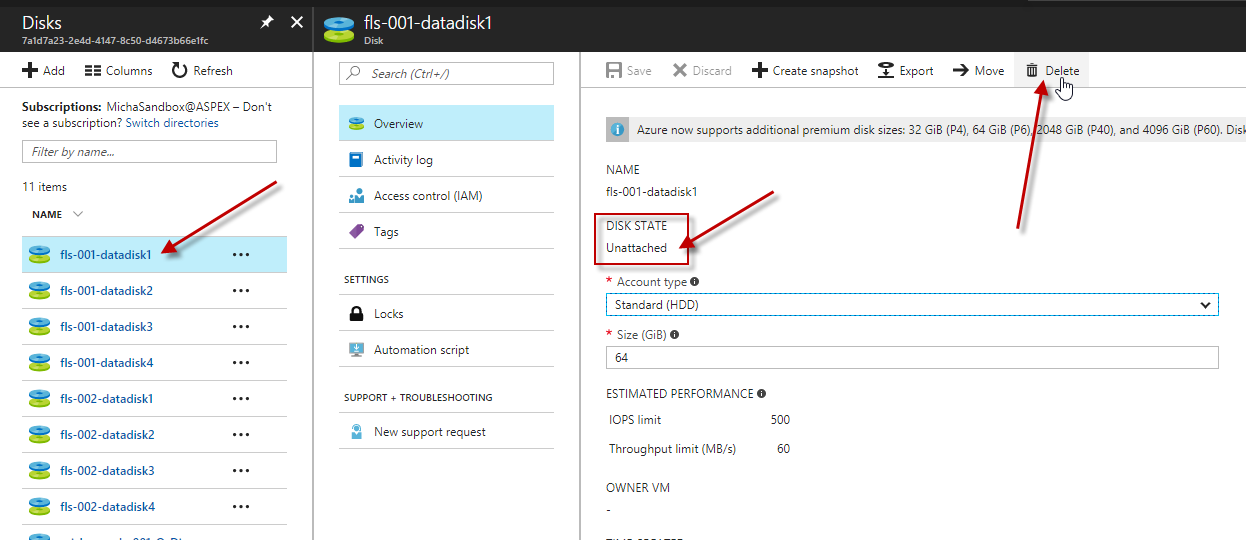Open the Locks settings

click(446, 313)
